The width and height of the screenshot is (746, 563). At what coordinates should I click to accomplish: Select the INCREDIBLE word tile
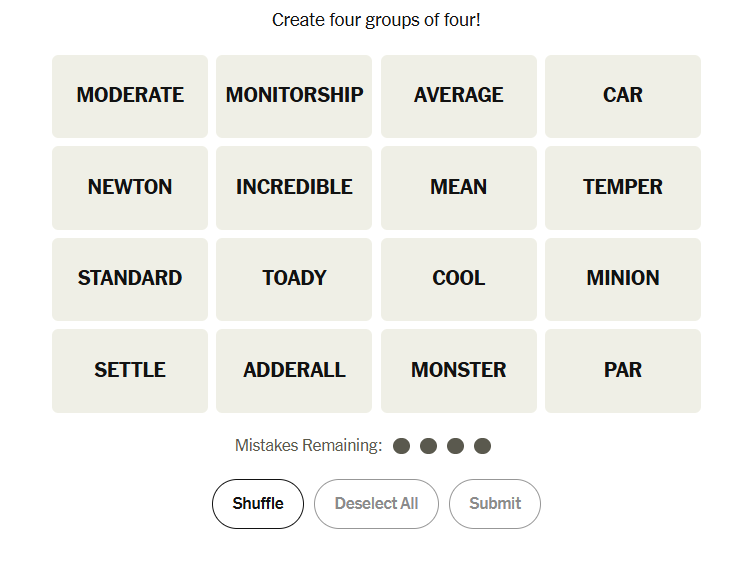(294, 187)
